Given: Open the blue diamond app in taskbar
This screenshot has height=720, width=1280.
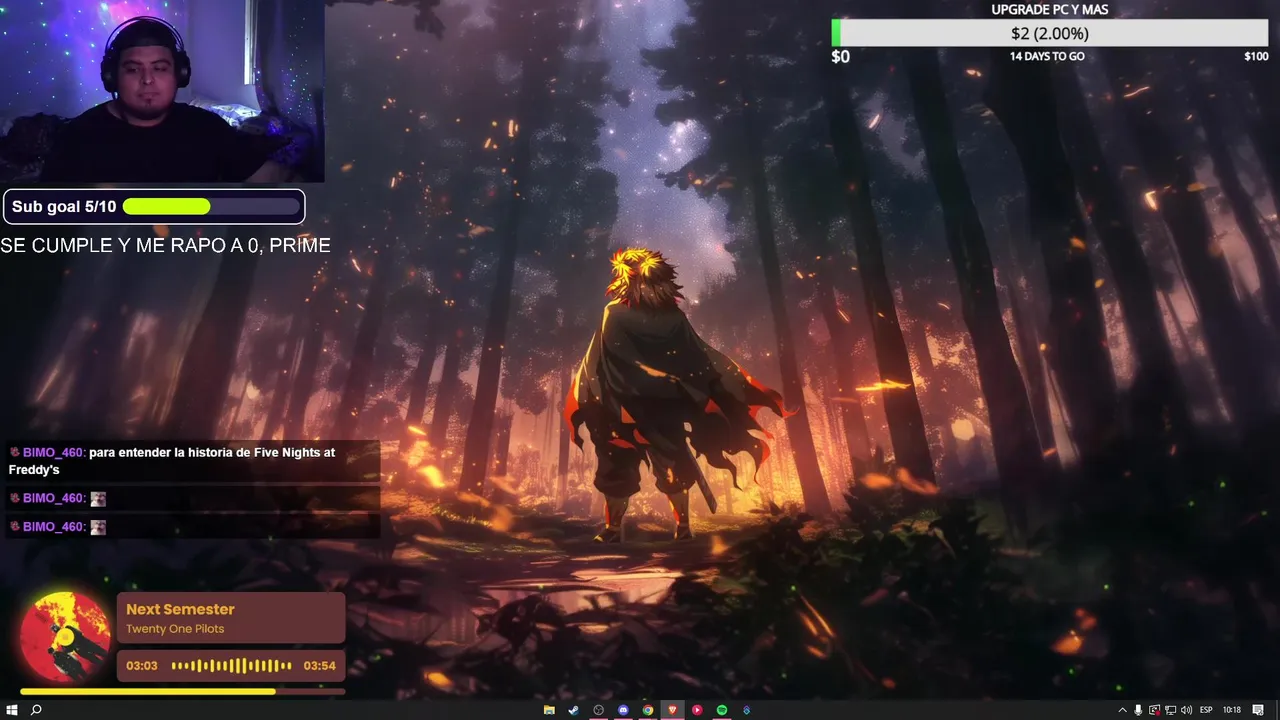Looking at the screenshot, I should tap(746, 710).
